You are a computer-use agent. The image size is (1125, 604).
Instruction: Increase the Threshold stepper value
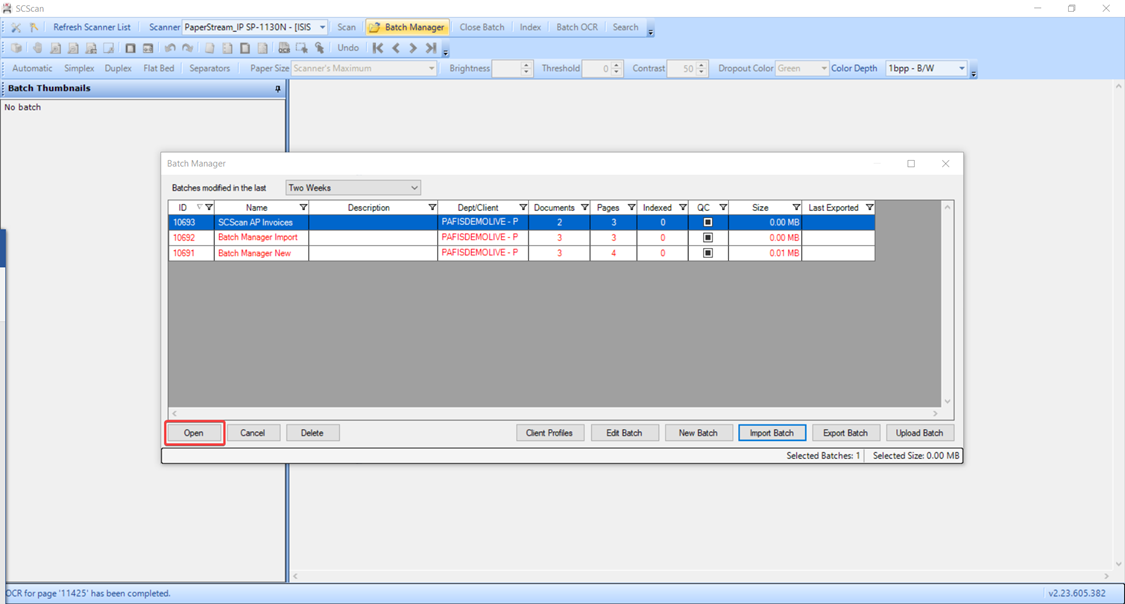617,65
